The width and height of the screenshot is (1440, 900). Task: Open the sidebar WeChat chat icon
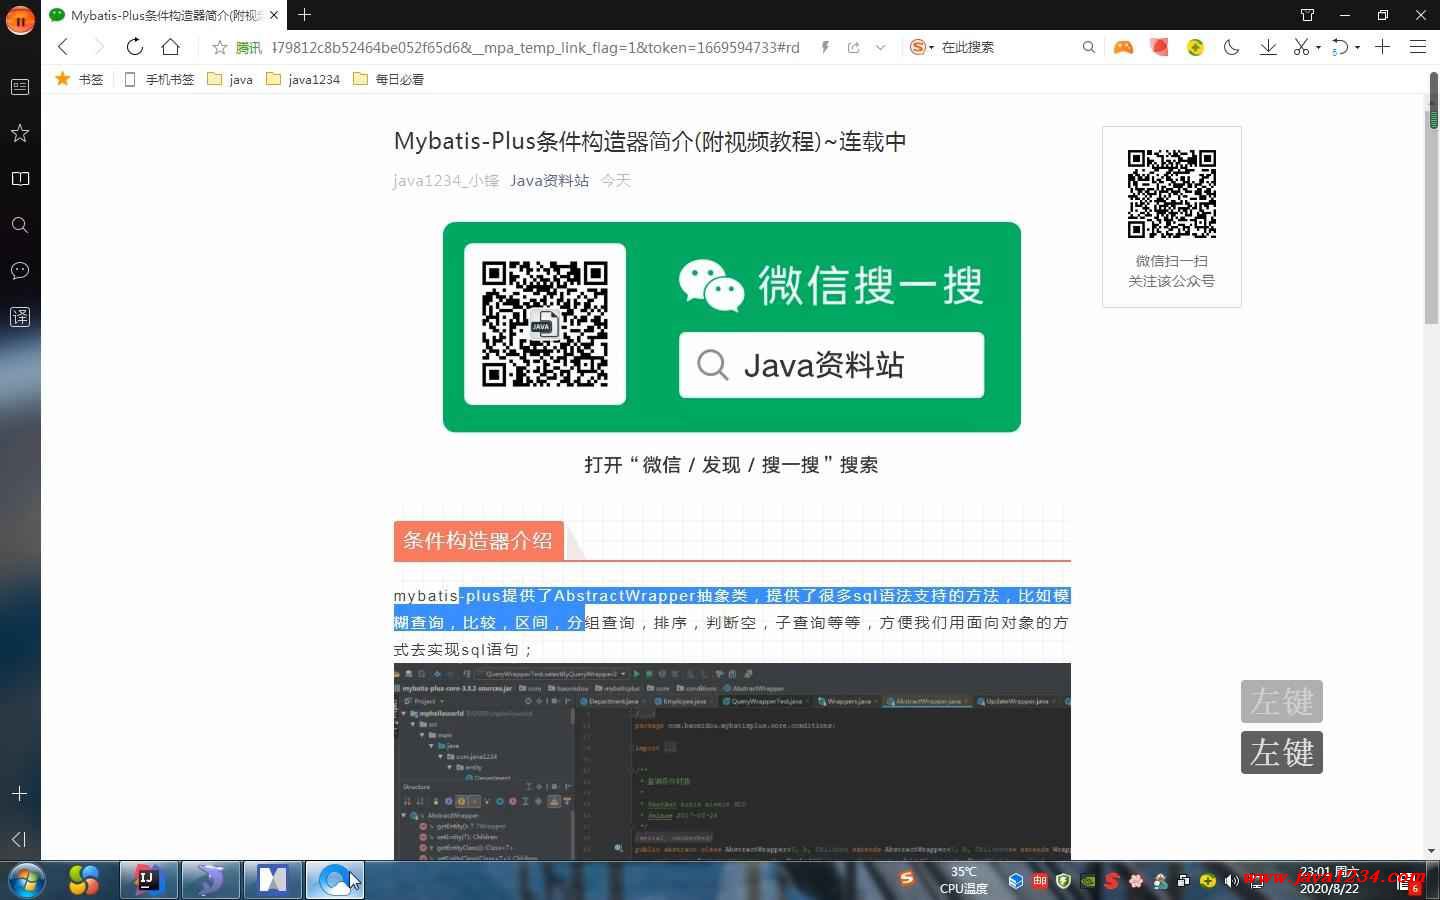(x=19, y=271)
